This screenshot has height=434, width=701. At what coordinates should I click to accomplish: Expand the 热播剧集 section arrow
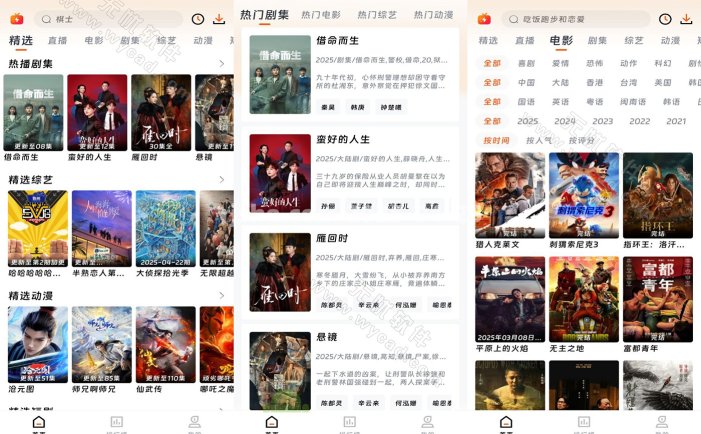pyautogui.click(x=222, y=64)
